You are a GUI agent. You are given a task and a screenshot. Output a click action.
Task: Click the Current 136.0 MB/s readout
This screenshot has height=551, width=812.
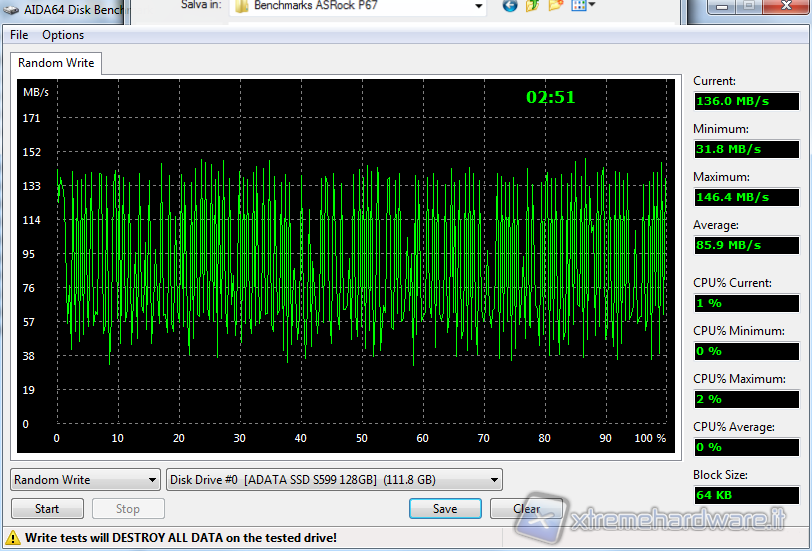(x=746, y=101)
